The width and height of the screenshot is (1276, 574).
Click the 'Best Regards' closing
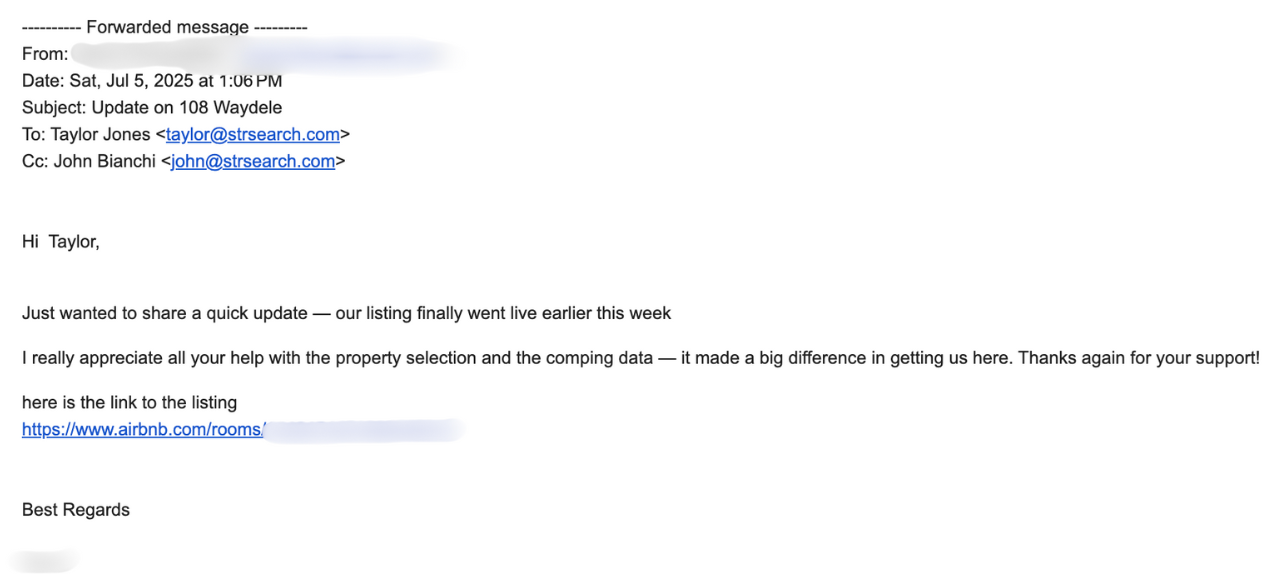[76, 510]
